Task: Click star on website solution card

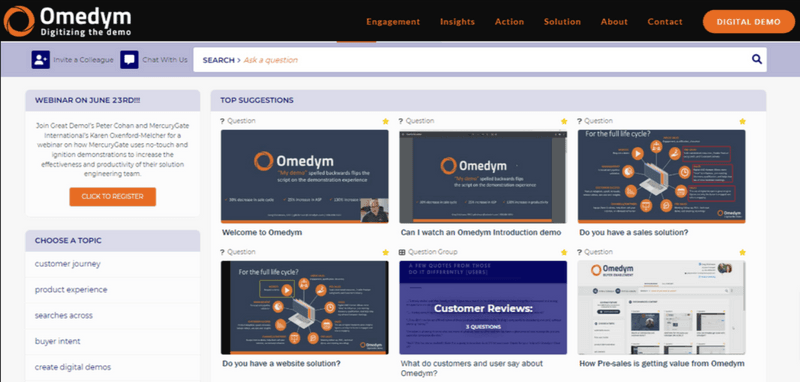Action: click(385, 252)
